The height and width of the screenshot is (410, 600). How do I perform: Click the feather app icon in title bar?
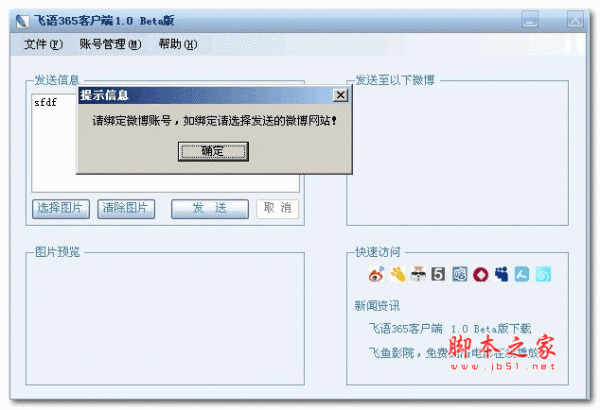23,21
